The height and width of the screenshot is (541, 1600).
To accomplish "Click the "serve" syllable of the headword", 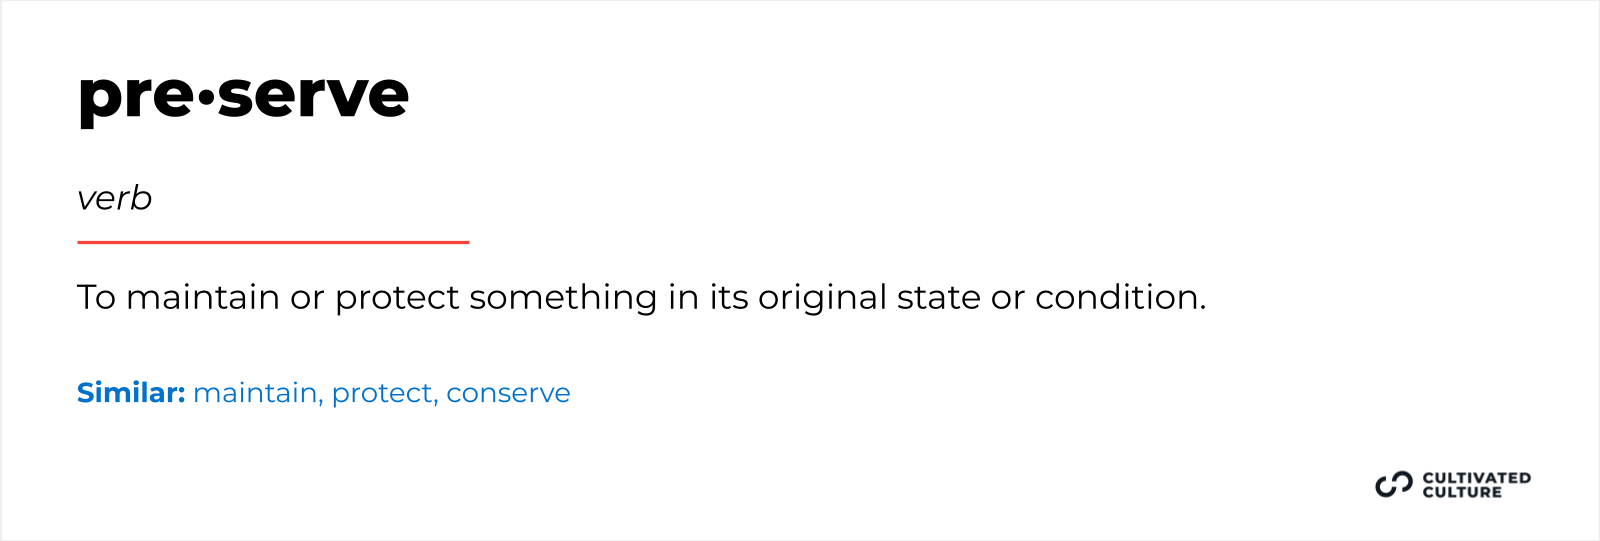I will click(313, 96).
